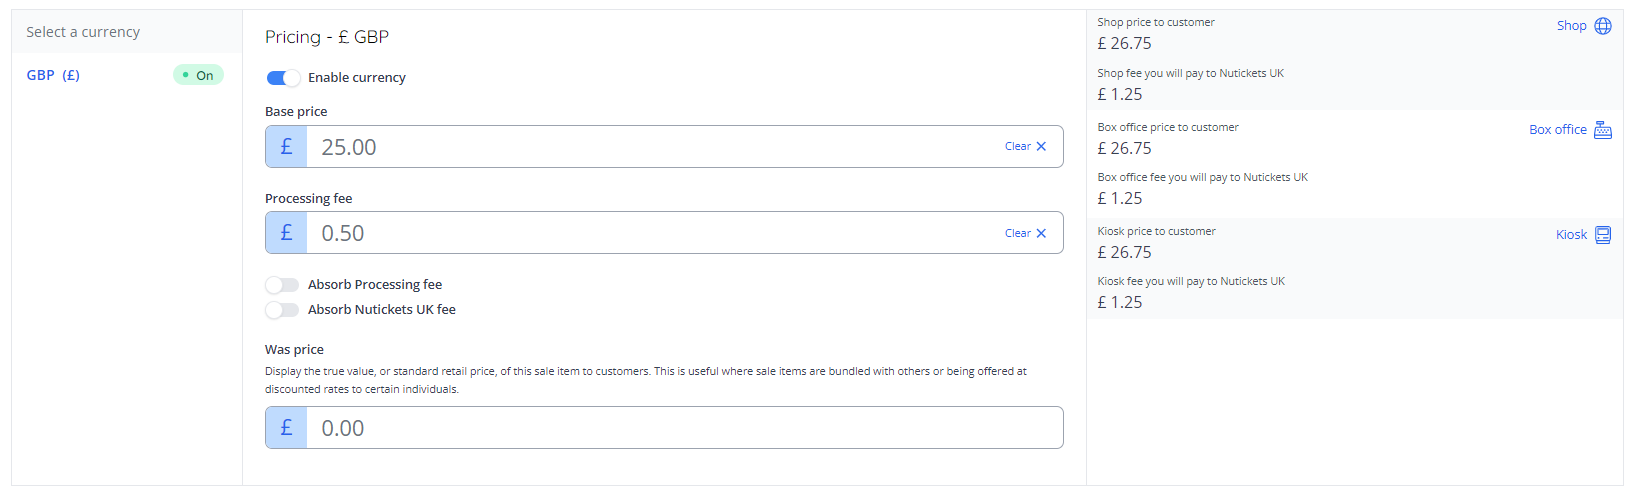Open the Kiosk channel link
This screenshot has width=1634, height=496.
1571,235
